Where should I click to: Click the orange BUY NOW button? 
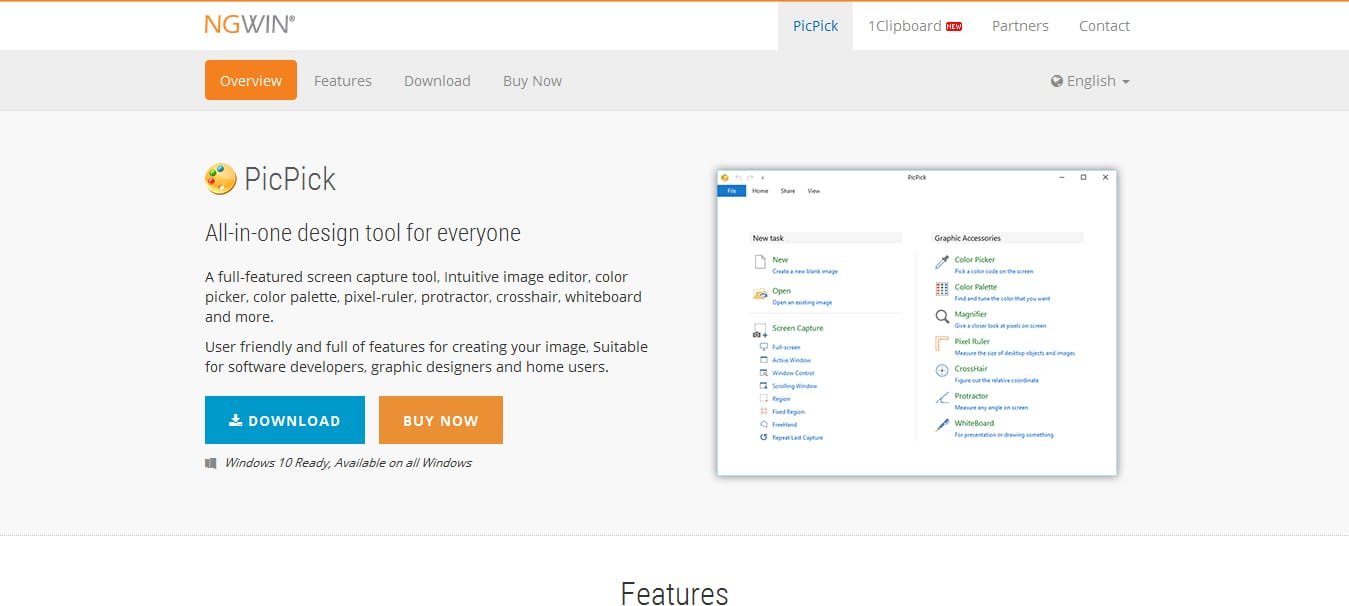tap(441, 420)
